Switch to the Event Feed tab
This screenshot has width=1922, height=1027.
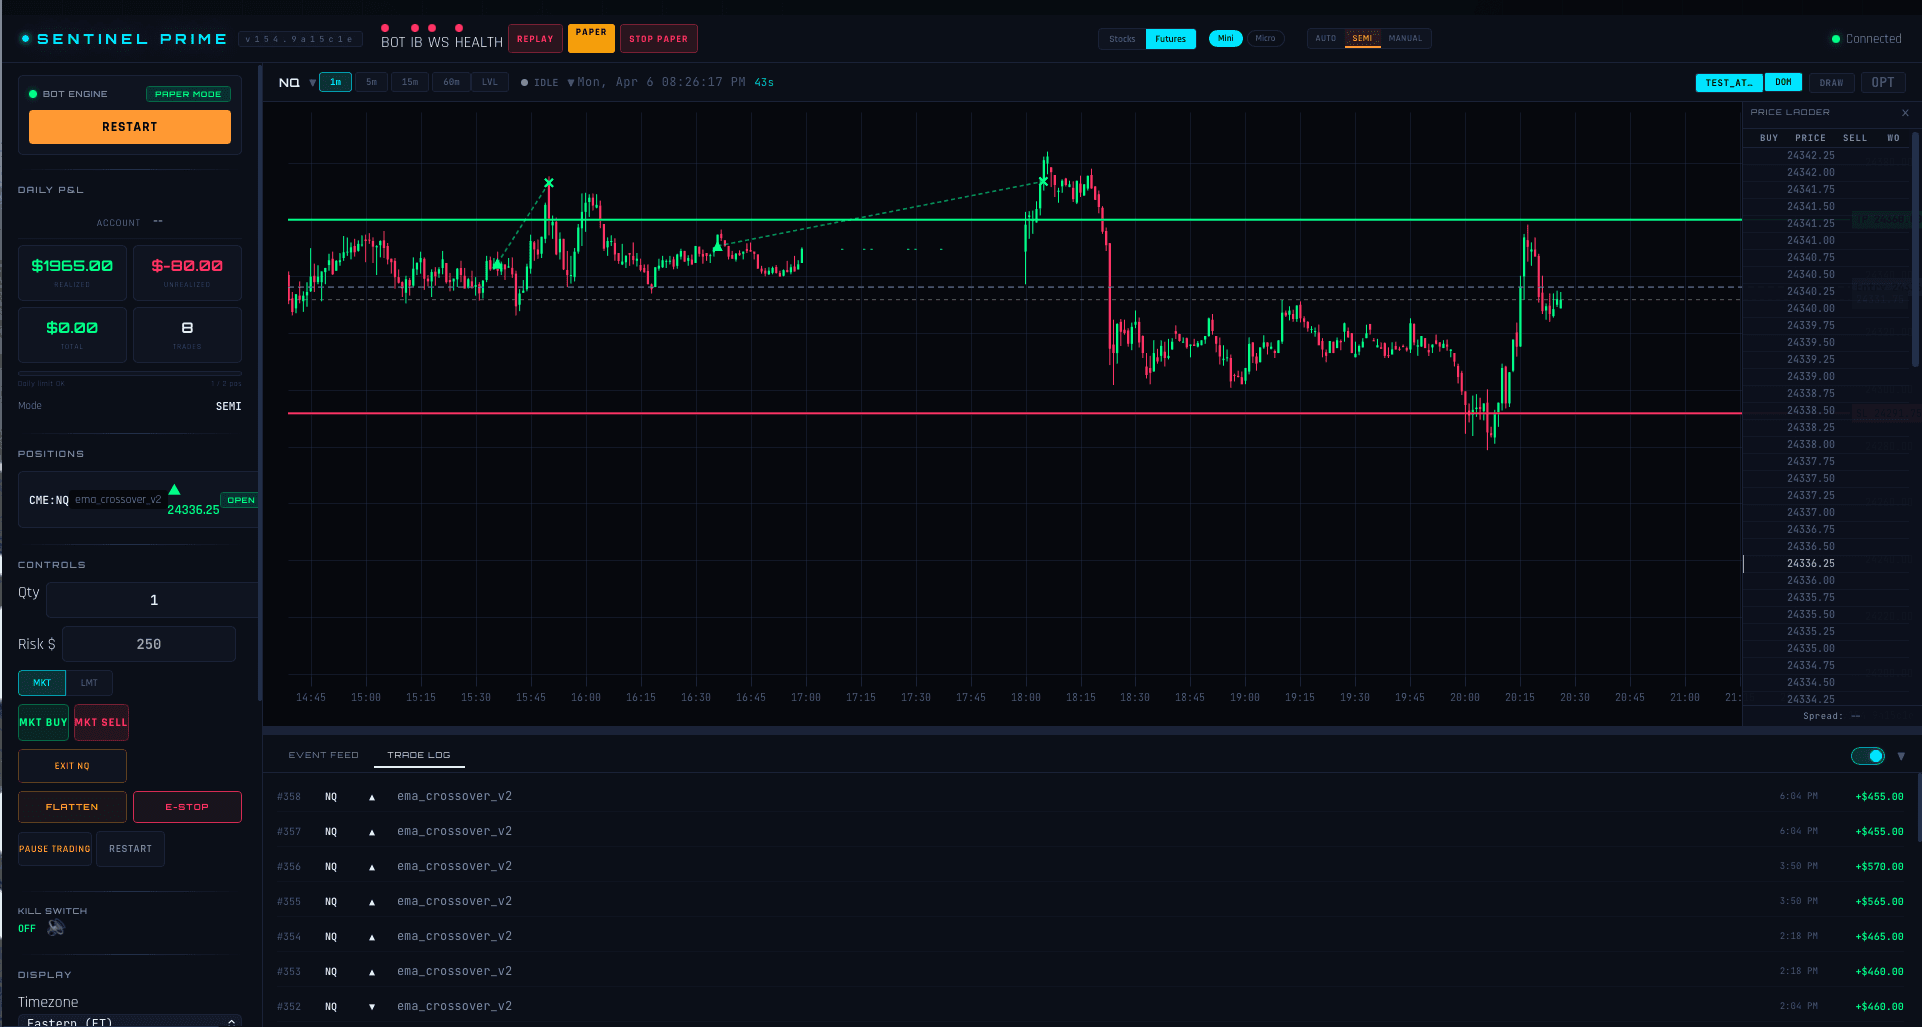point(323,755)
